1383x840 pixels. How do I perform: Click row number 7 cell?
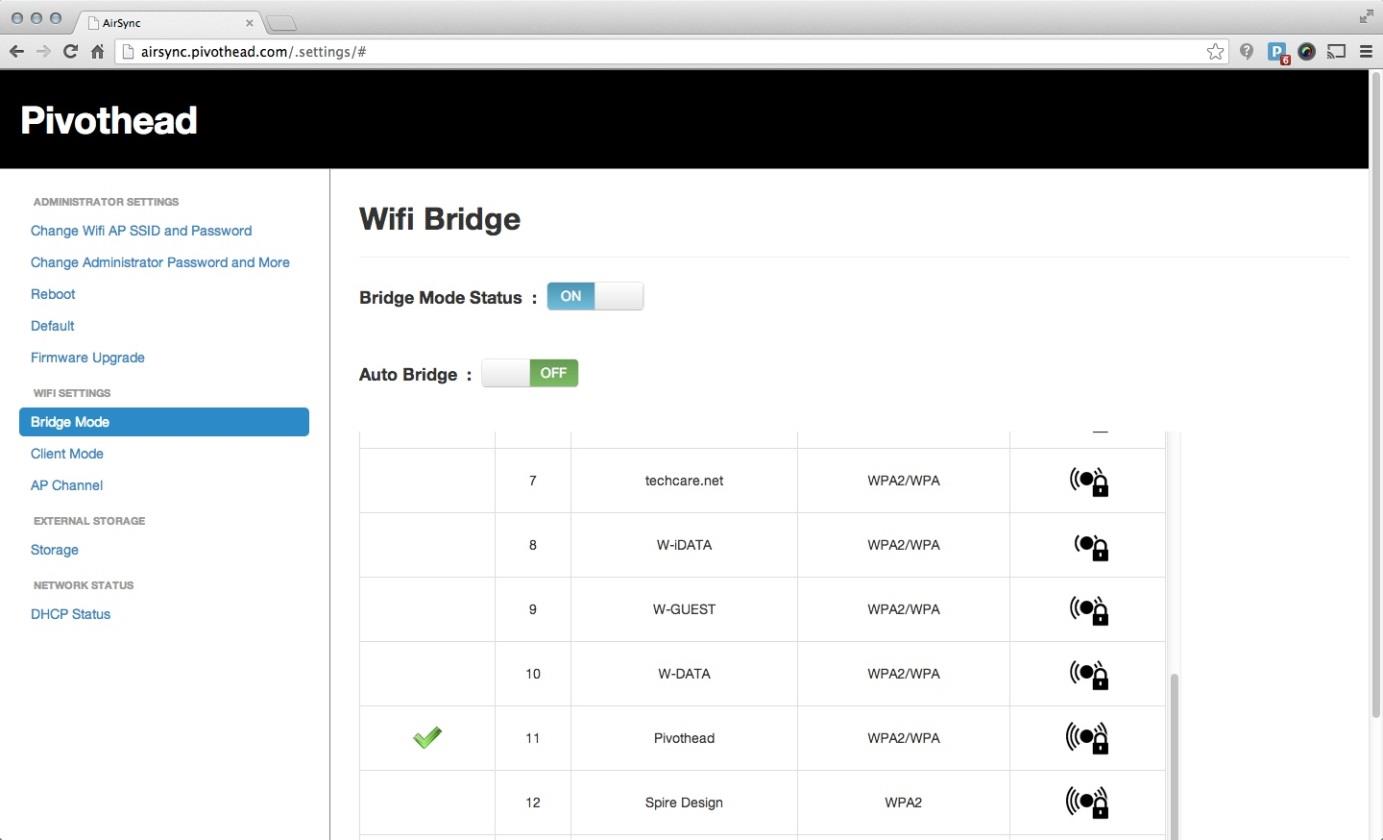pos(533,481)
